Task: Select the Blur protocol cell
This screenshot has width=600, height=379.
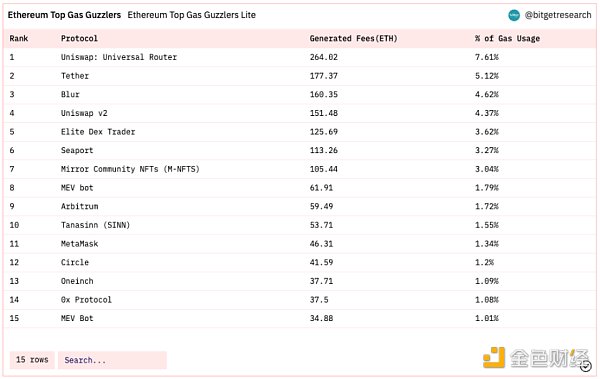Action: point(70,94)
